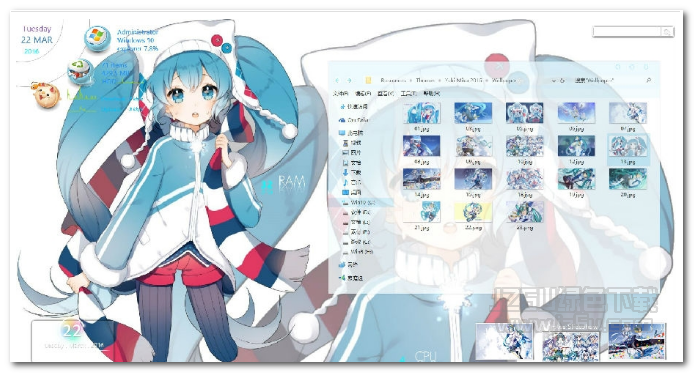
Task: Open the Music (音乐) folder in the sidebar
Action: (352, 182)
